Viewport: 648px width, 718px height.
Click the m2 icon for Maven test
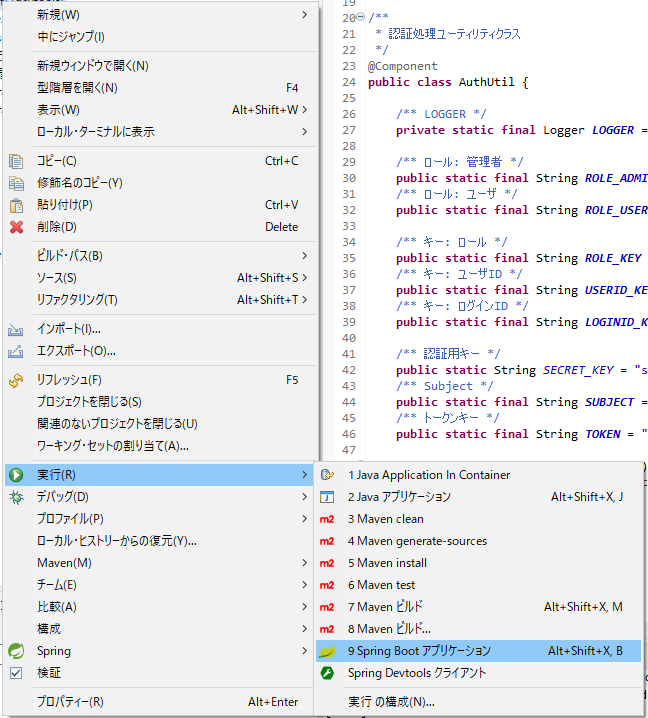coord(327,585)
